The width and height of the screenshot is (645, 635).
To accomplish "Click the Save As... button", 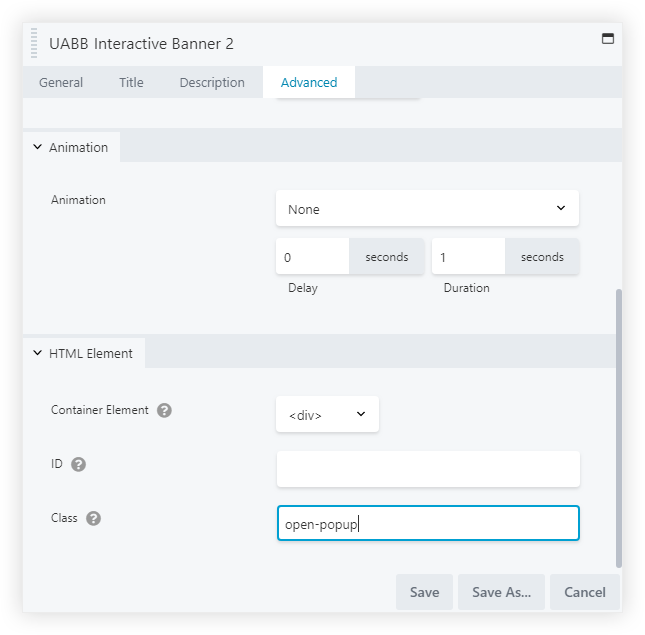I will click(x=502, y=592).
